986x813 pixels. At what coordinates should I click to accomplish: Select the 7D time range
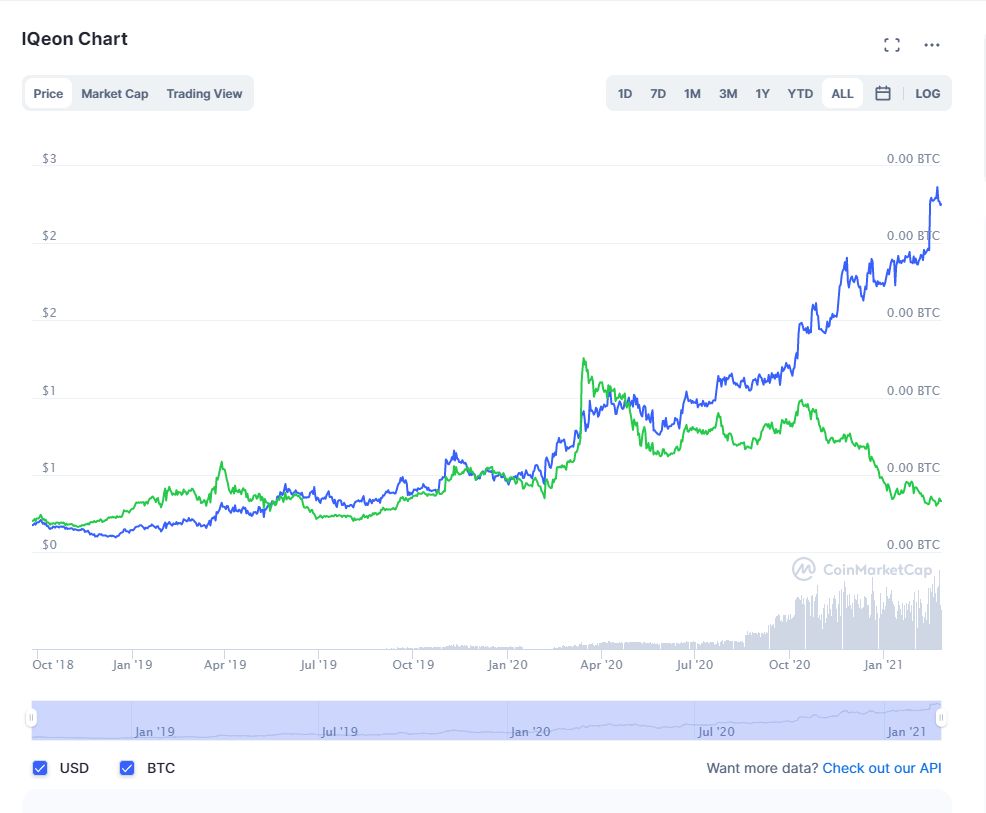[658, 93]
